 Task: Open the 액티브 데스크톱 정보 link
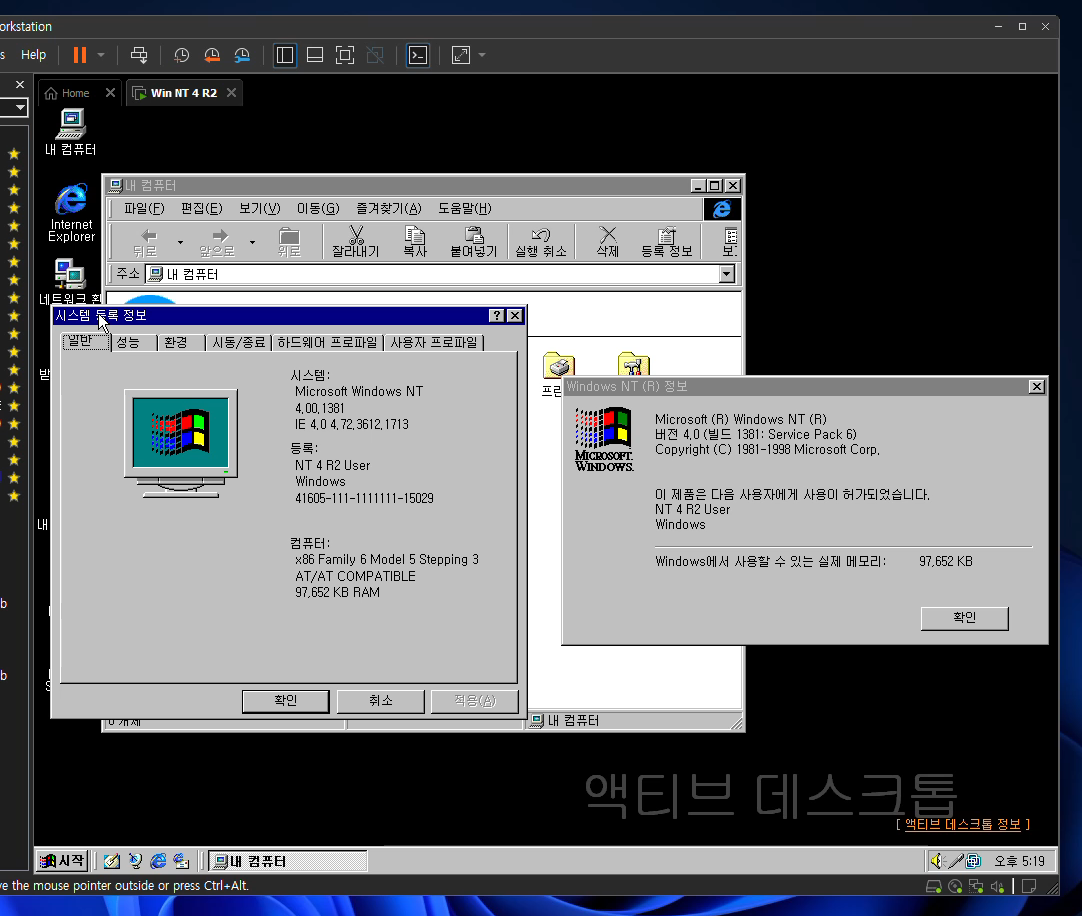tap(963, 824)
